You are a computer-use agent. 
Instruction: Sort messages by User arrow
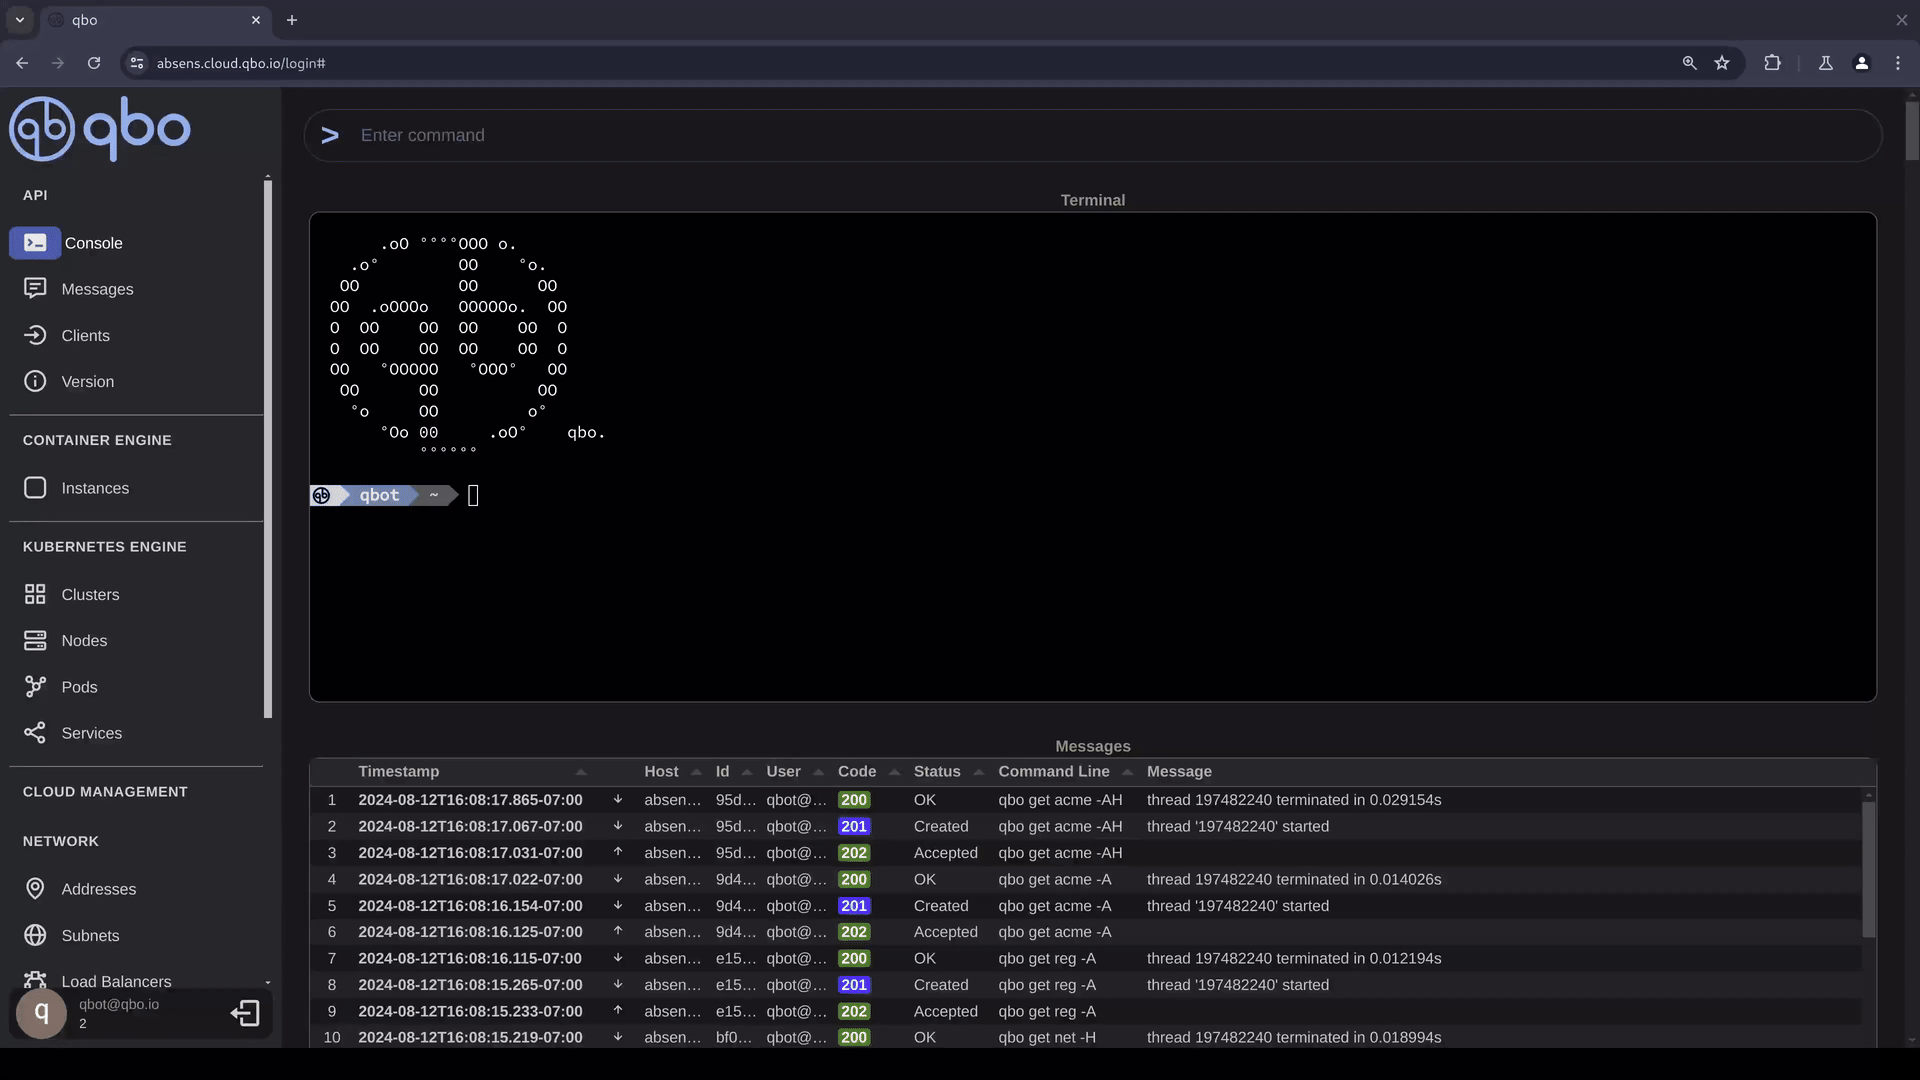818,772
